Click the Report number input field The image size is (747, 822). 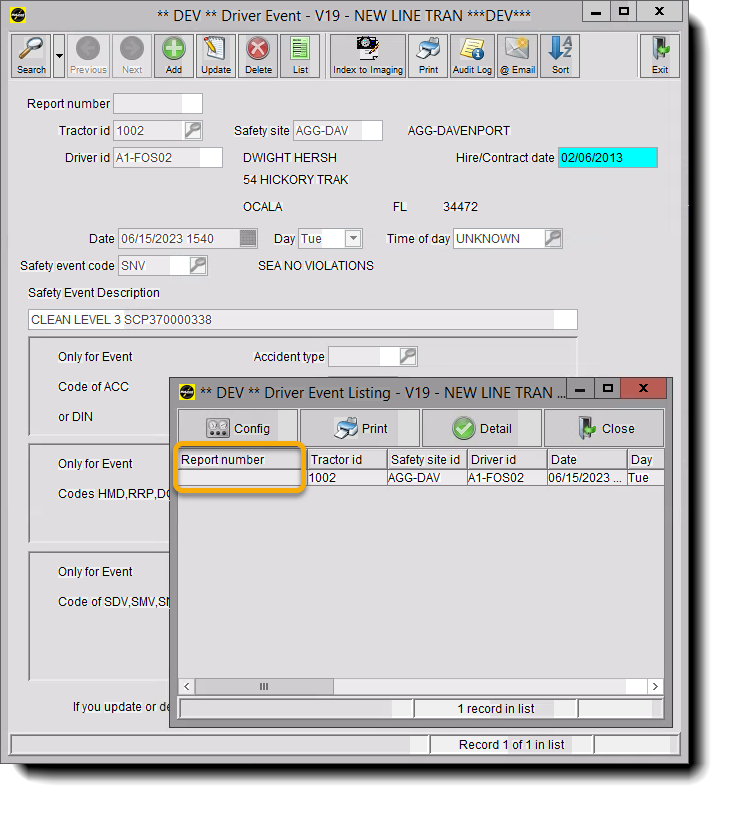click(x=158, y=103)
